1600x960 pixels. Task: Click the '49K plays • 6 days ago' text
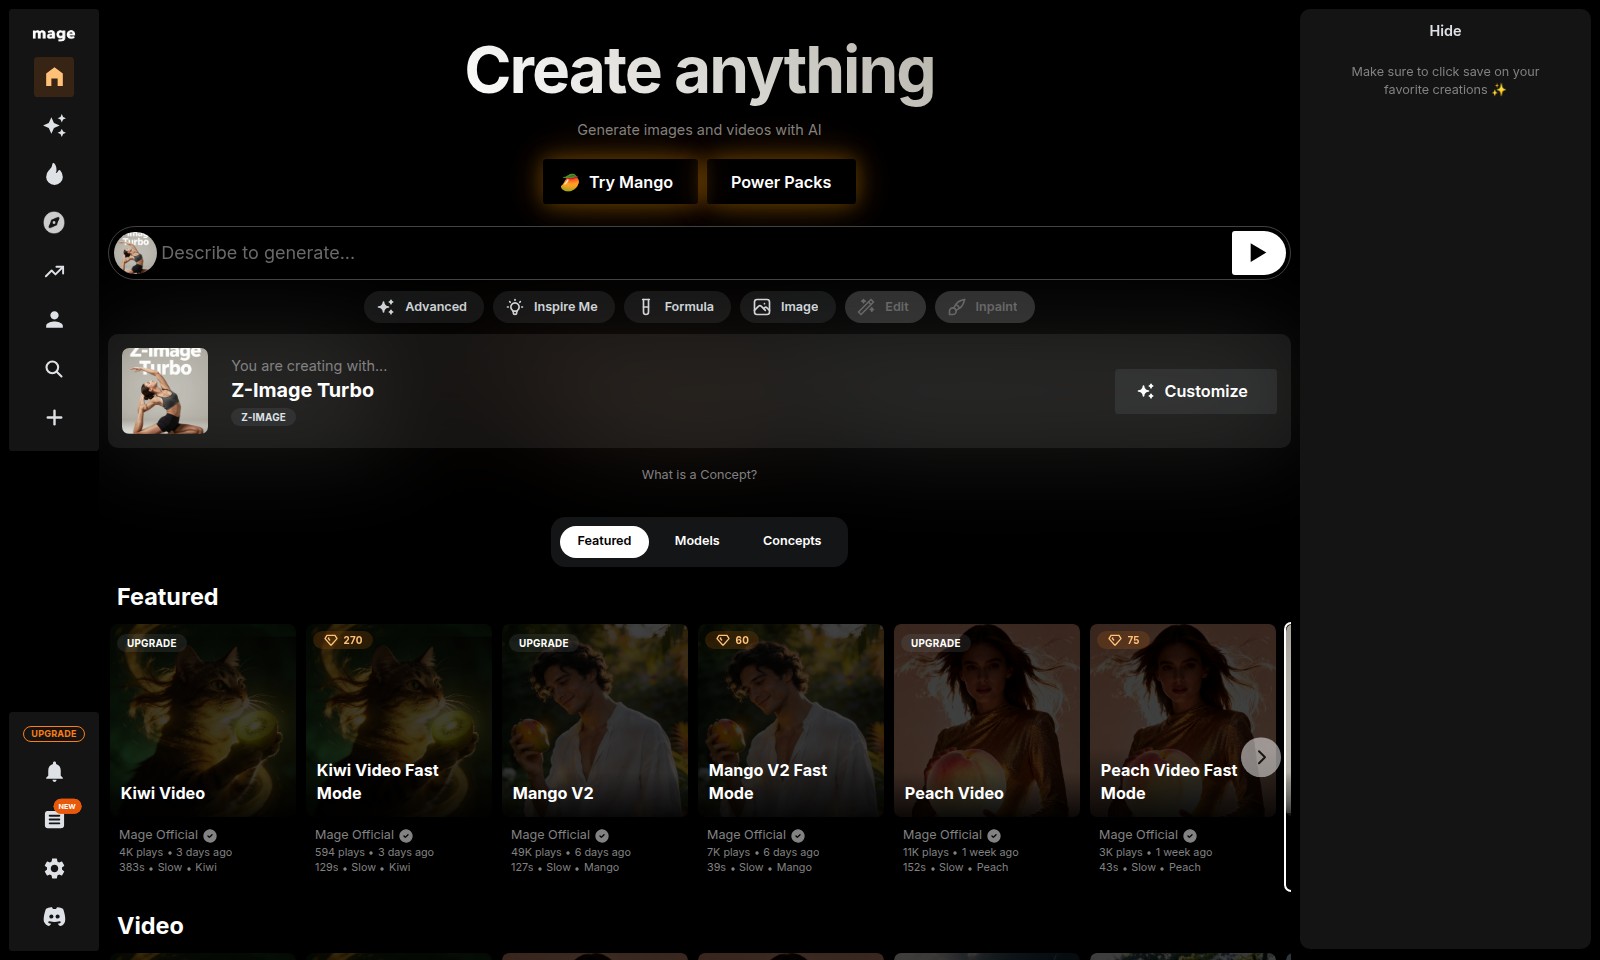click(571, 852)
